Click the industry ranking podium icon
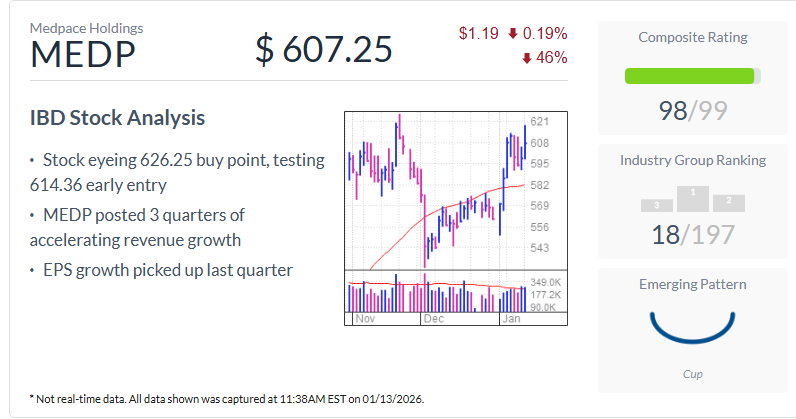Screen dimensions: 796x419 pyautogui.click(x=692, y=199)
